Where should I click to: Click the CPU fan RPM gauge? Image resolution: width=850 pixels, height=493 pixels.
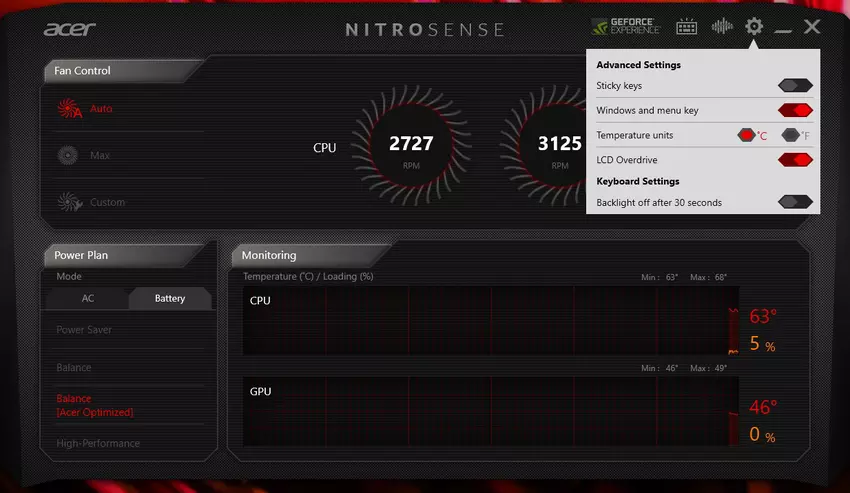(x=411, y=148)
